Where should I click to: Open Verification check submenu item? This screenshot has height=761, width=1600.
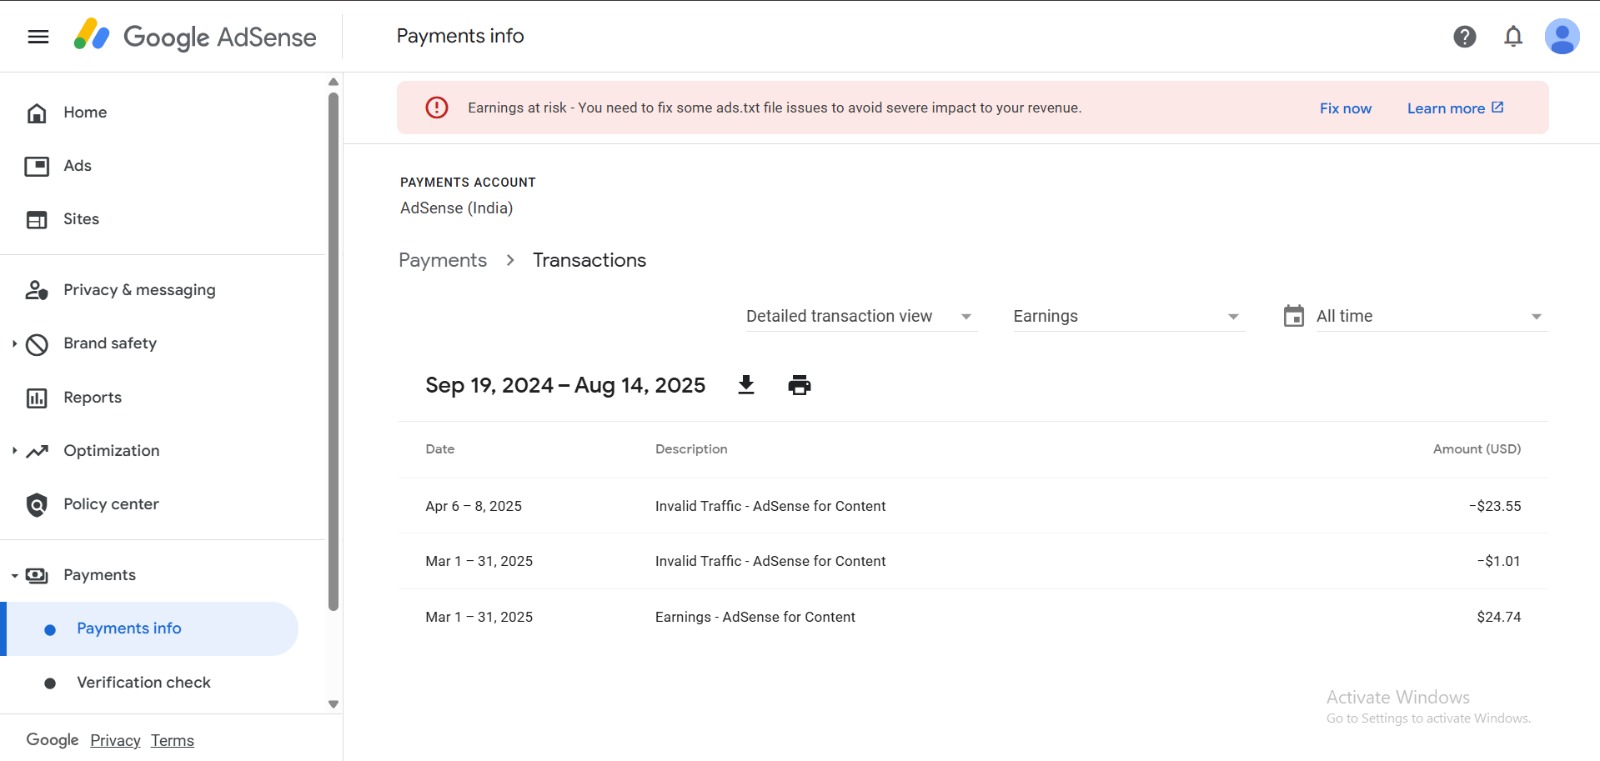144,682
